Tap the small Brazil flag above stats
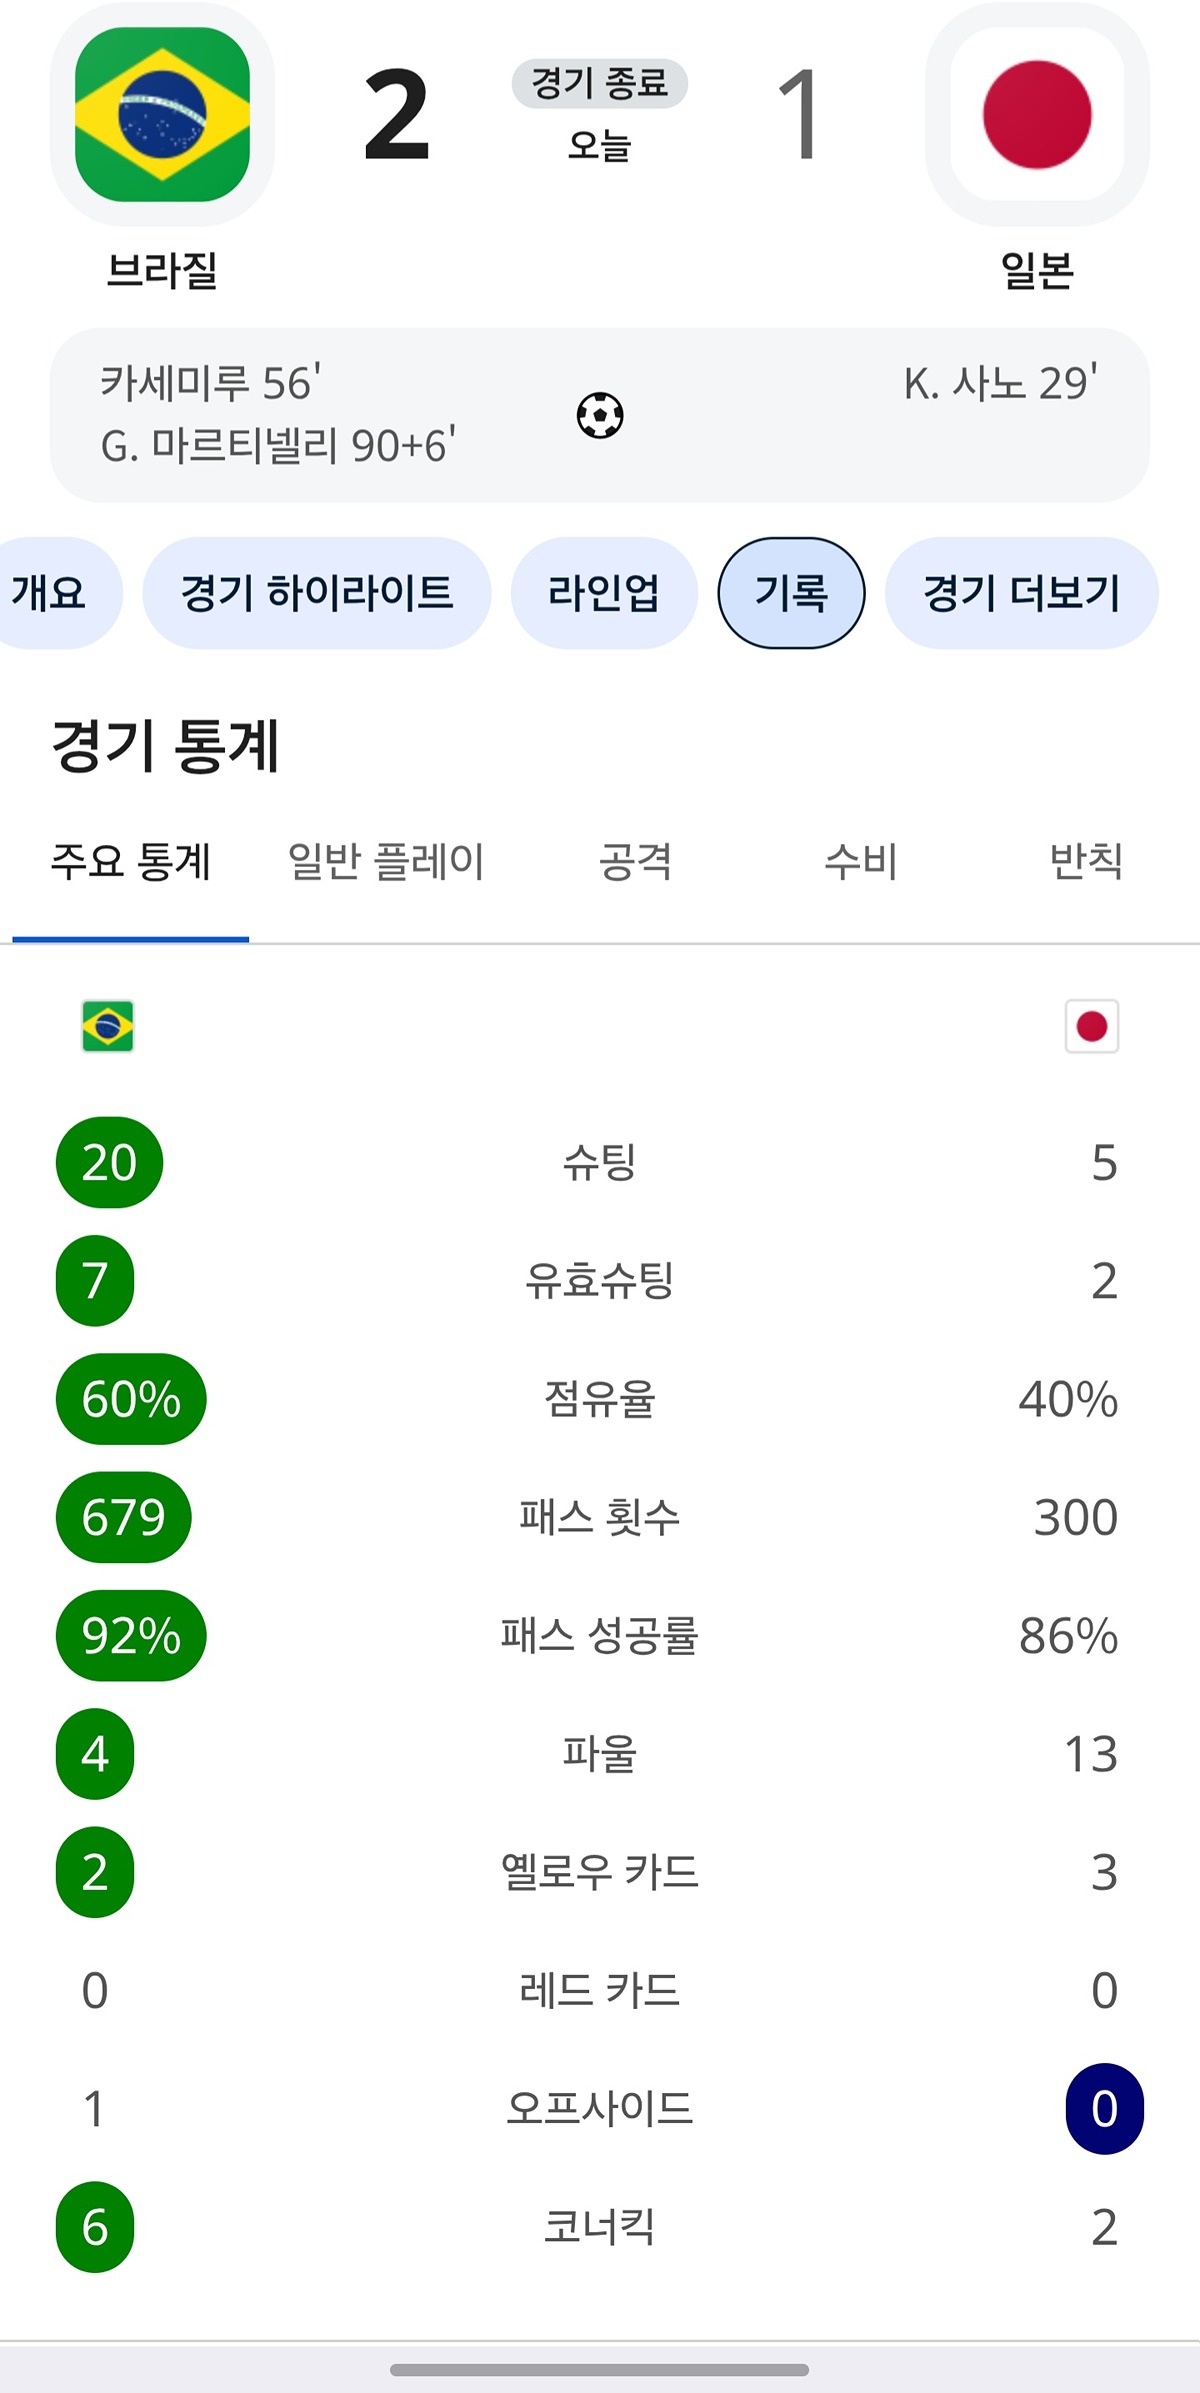Viewport: 1200px width, 2393px height. click(x=108, y=1026)
